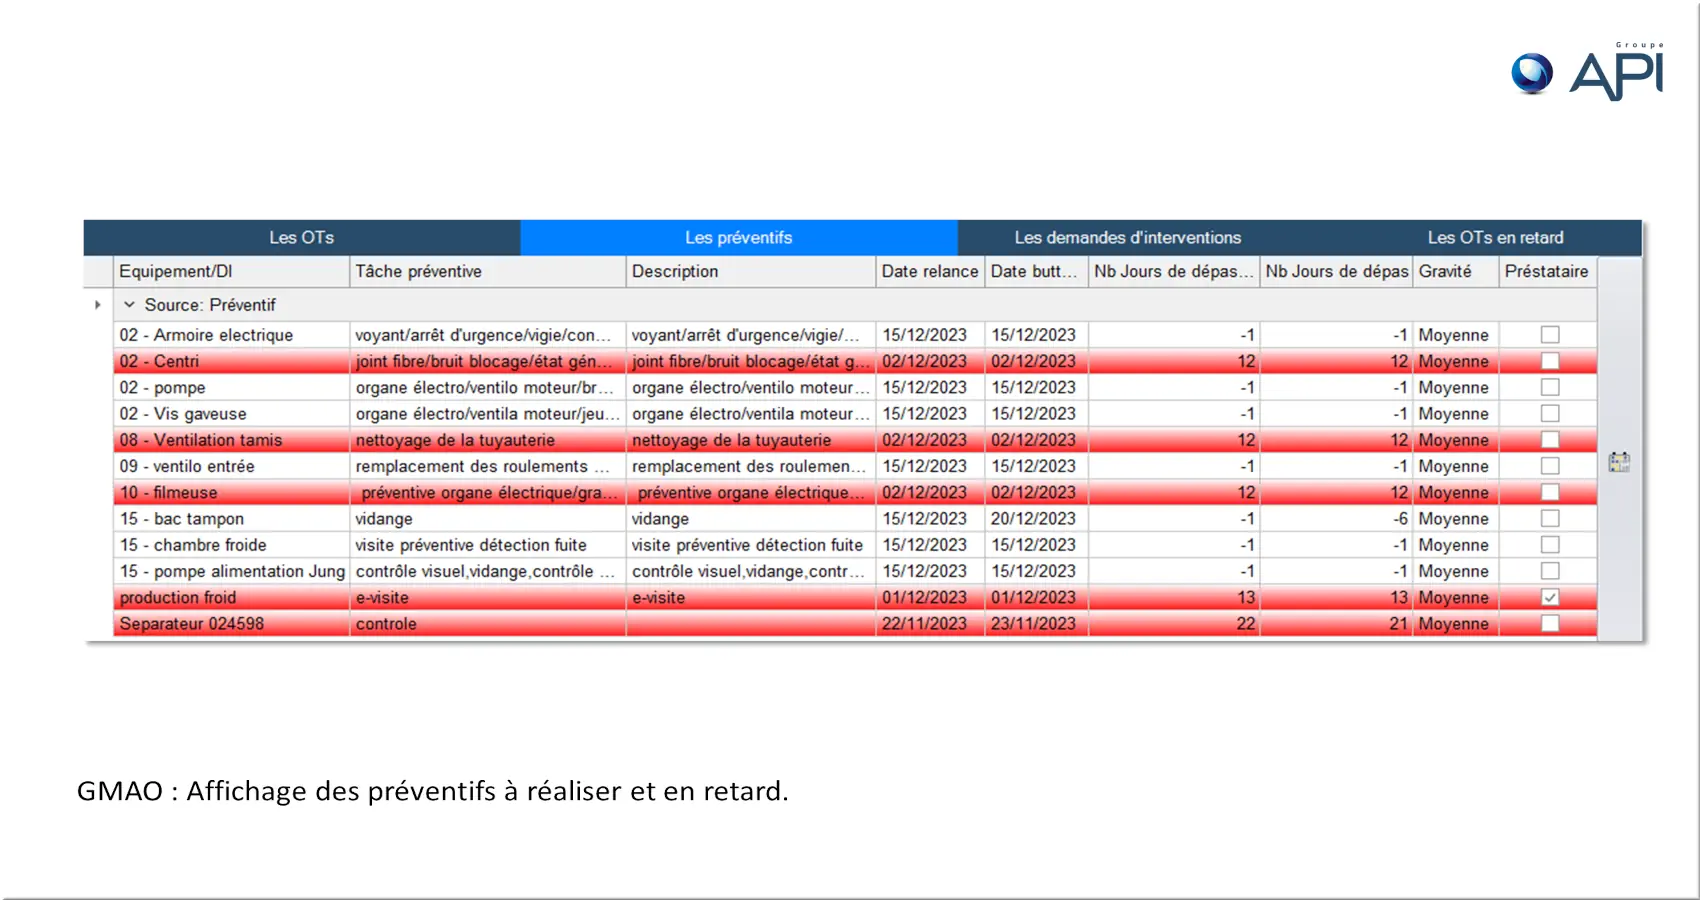1700x900 pixels.
Task: Tick Préstataire checkbox for 08 - Ventilation tamis
Action: [1550, 440]
